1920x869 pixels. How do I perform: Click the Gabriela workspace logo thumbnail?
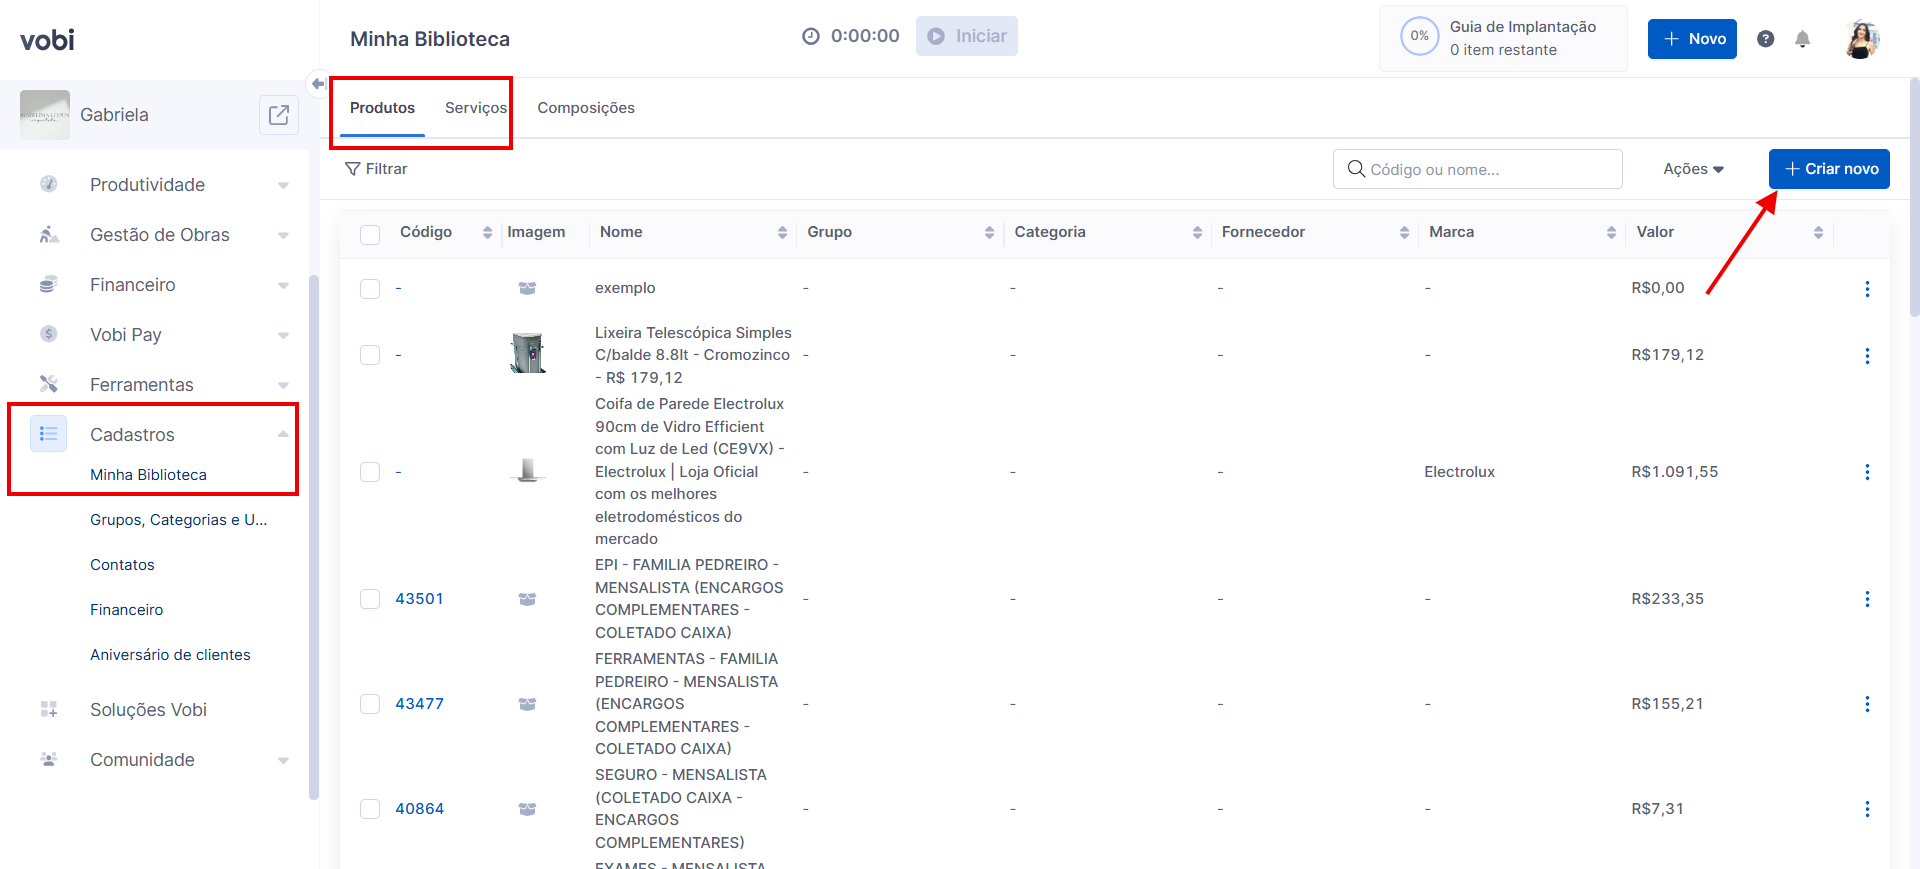(x=45, y=115)
